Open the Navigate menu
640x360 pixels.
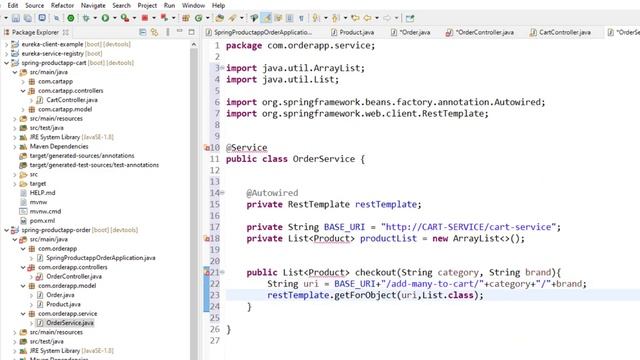point(93,5)
